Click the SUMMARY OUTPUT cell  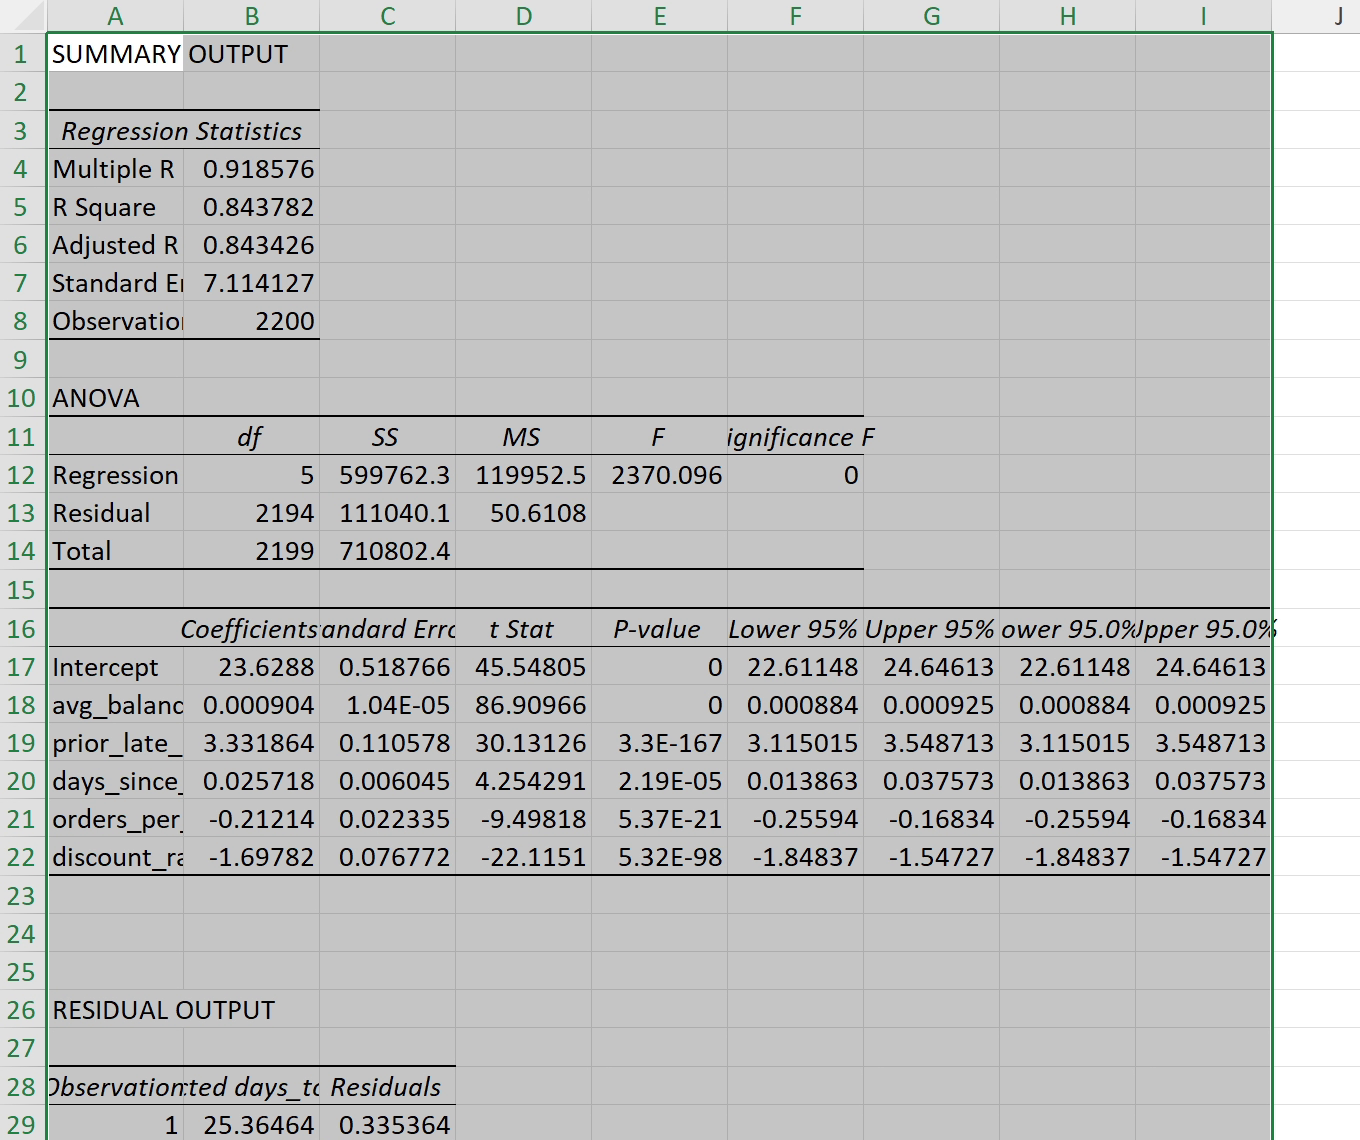pyautogui.click(x=115, y=54)
